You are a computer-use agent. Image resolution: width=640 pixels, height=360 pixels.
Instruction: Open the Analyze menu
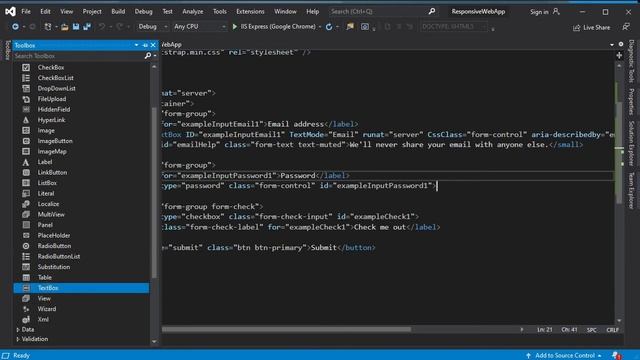tap(193, 11)
